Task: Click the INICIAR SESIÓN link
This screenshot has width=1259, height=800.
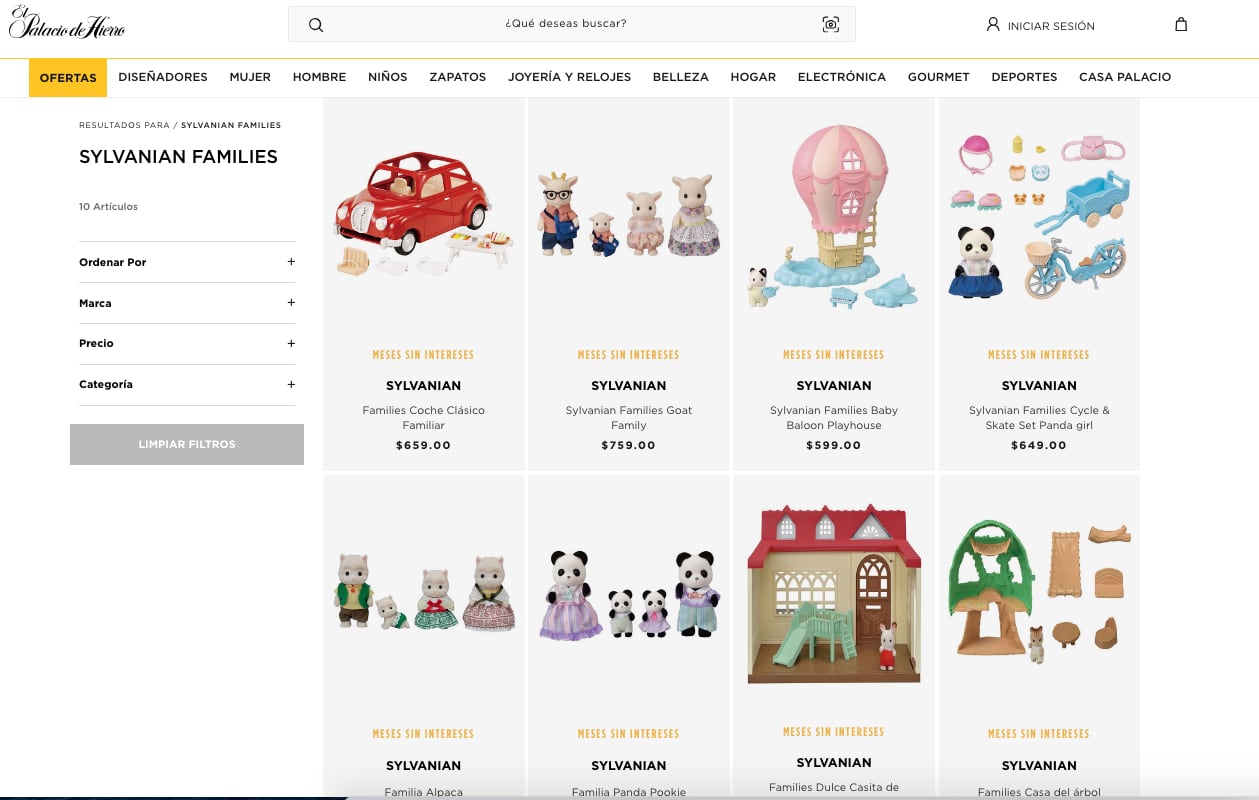Action: (x=1050, y=26)
